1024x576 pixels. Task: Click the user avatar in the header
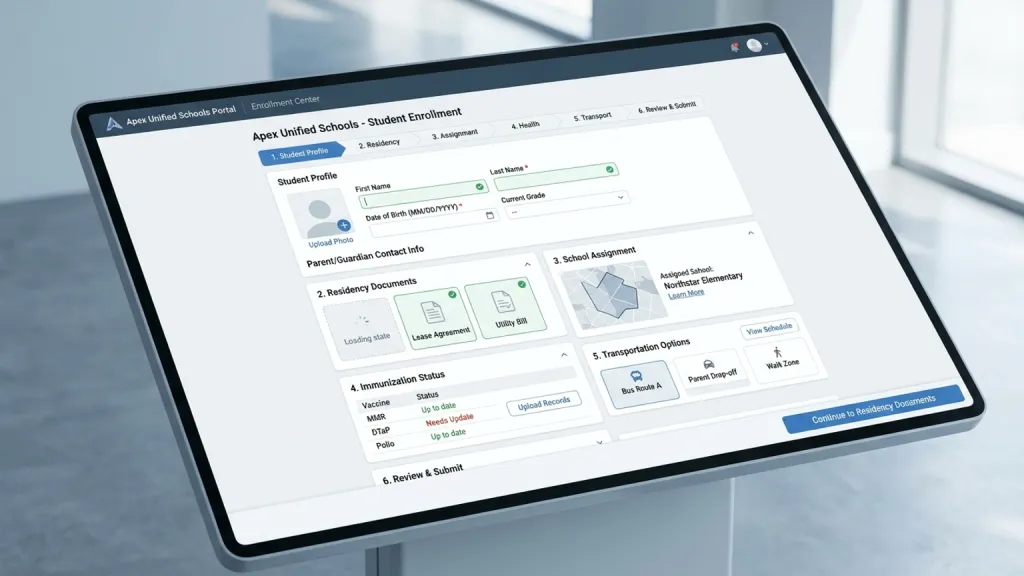click(754, 45)
